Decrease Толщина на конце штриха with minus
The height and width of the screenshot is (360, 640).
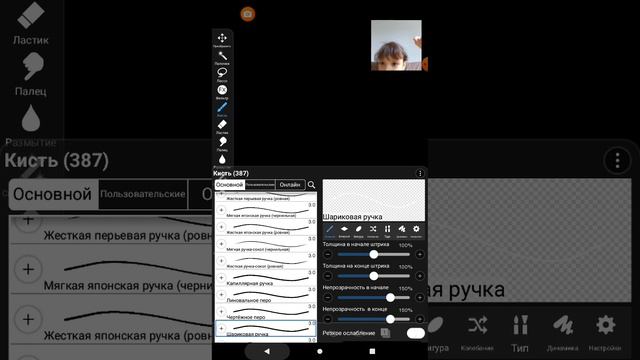tap(327, 276)
